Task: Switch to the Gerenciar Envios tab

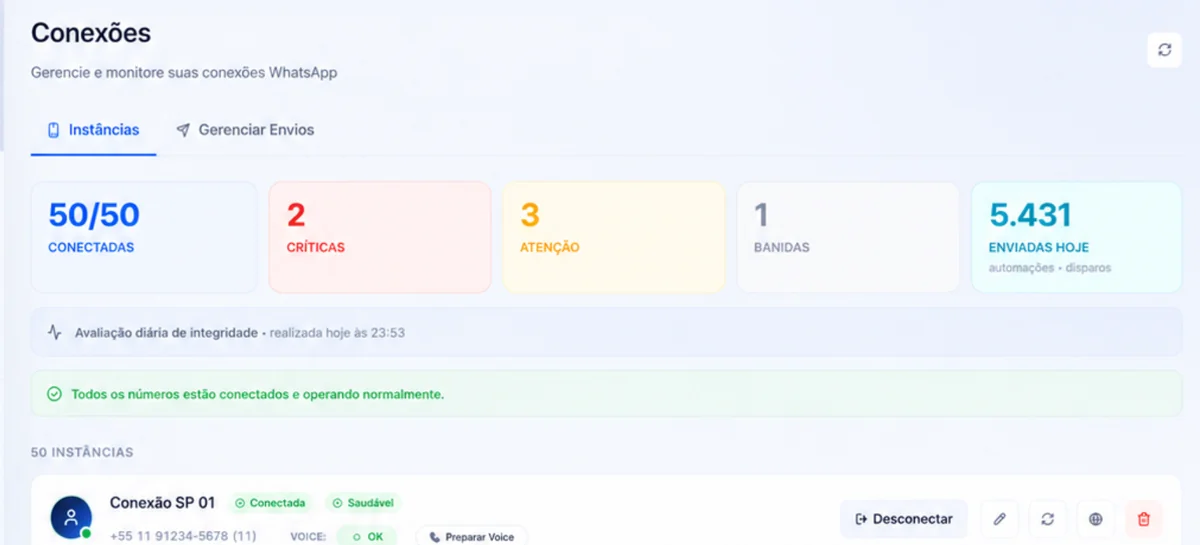Action: [245, 130]
